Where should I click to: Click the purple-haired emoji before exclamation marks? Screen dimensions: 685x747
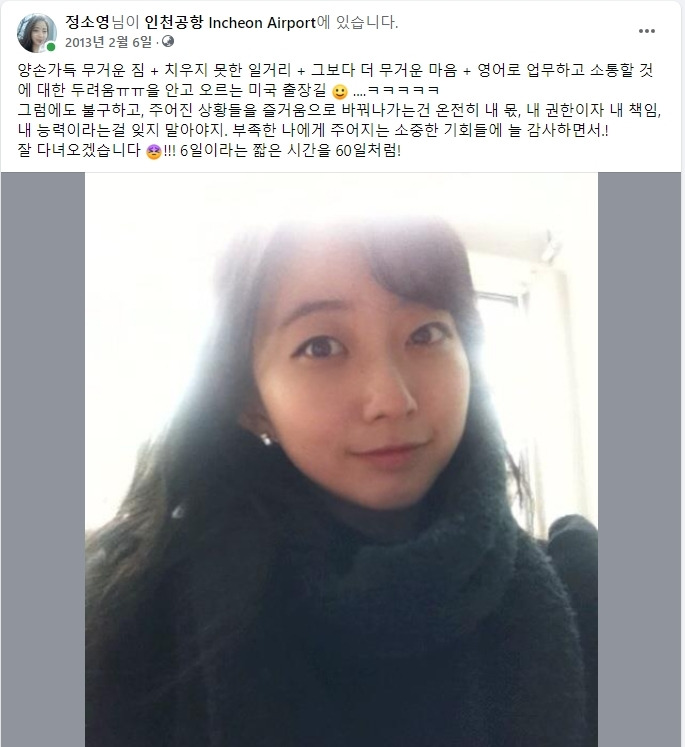[153, 151]
